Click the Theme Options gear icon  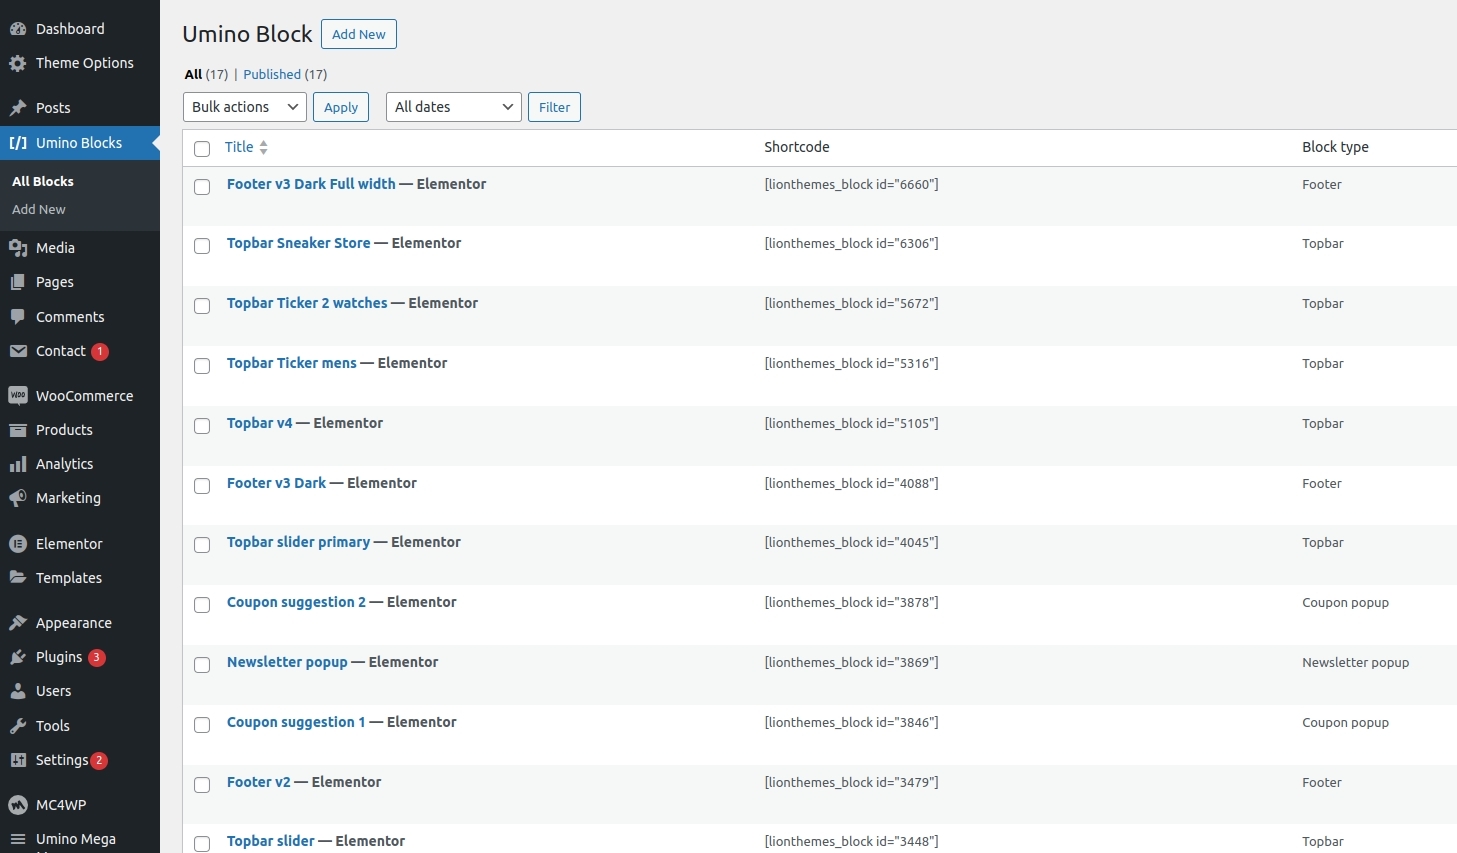[18, 63]
